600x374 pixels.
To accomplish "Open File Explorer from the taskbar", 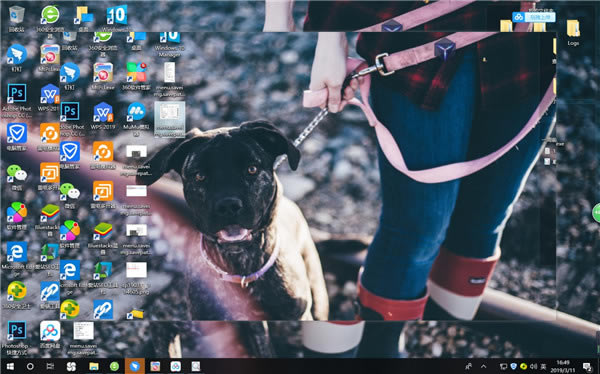I will (94, 366).
